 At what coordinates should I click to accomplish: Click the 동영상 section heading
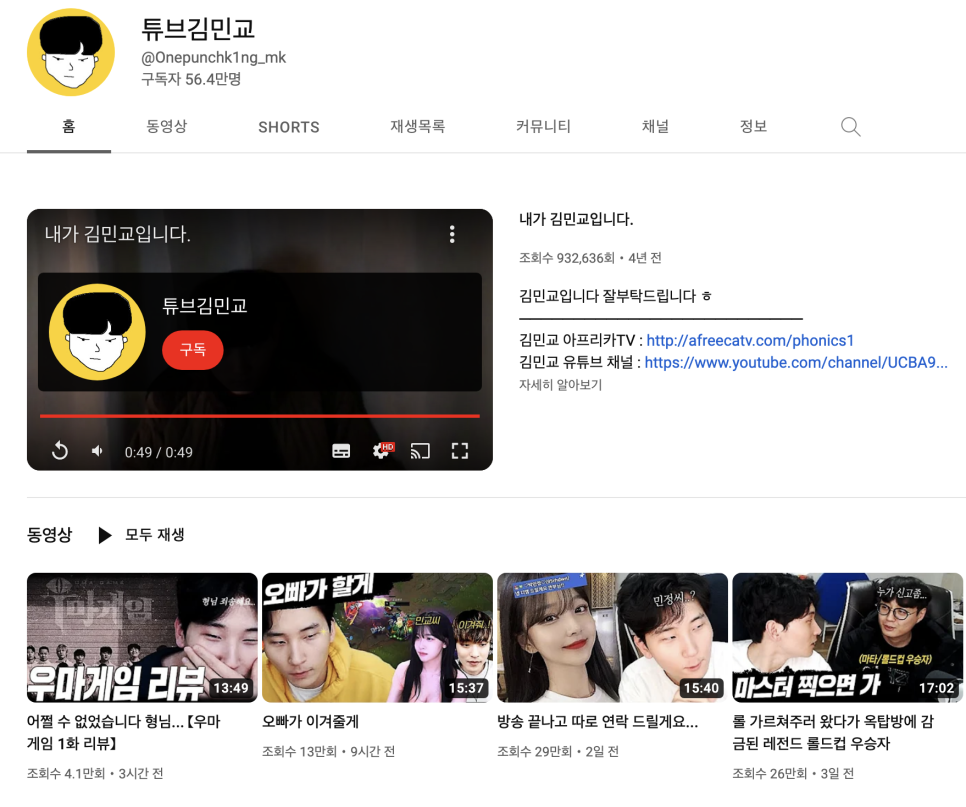point(49,534)
